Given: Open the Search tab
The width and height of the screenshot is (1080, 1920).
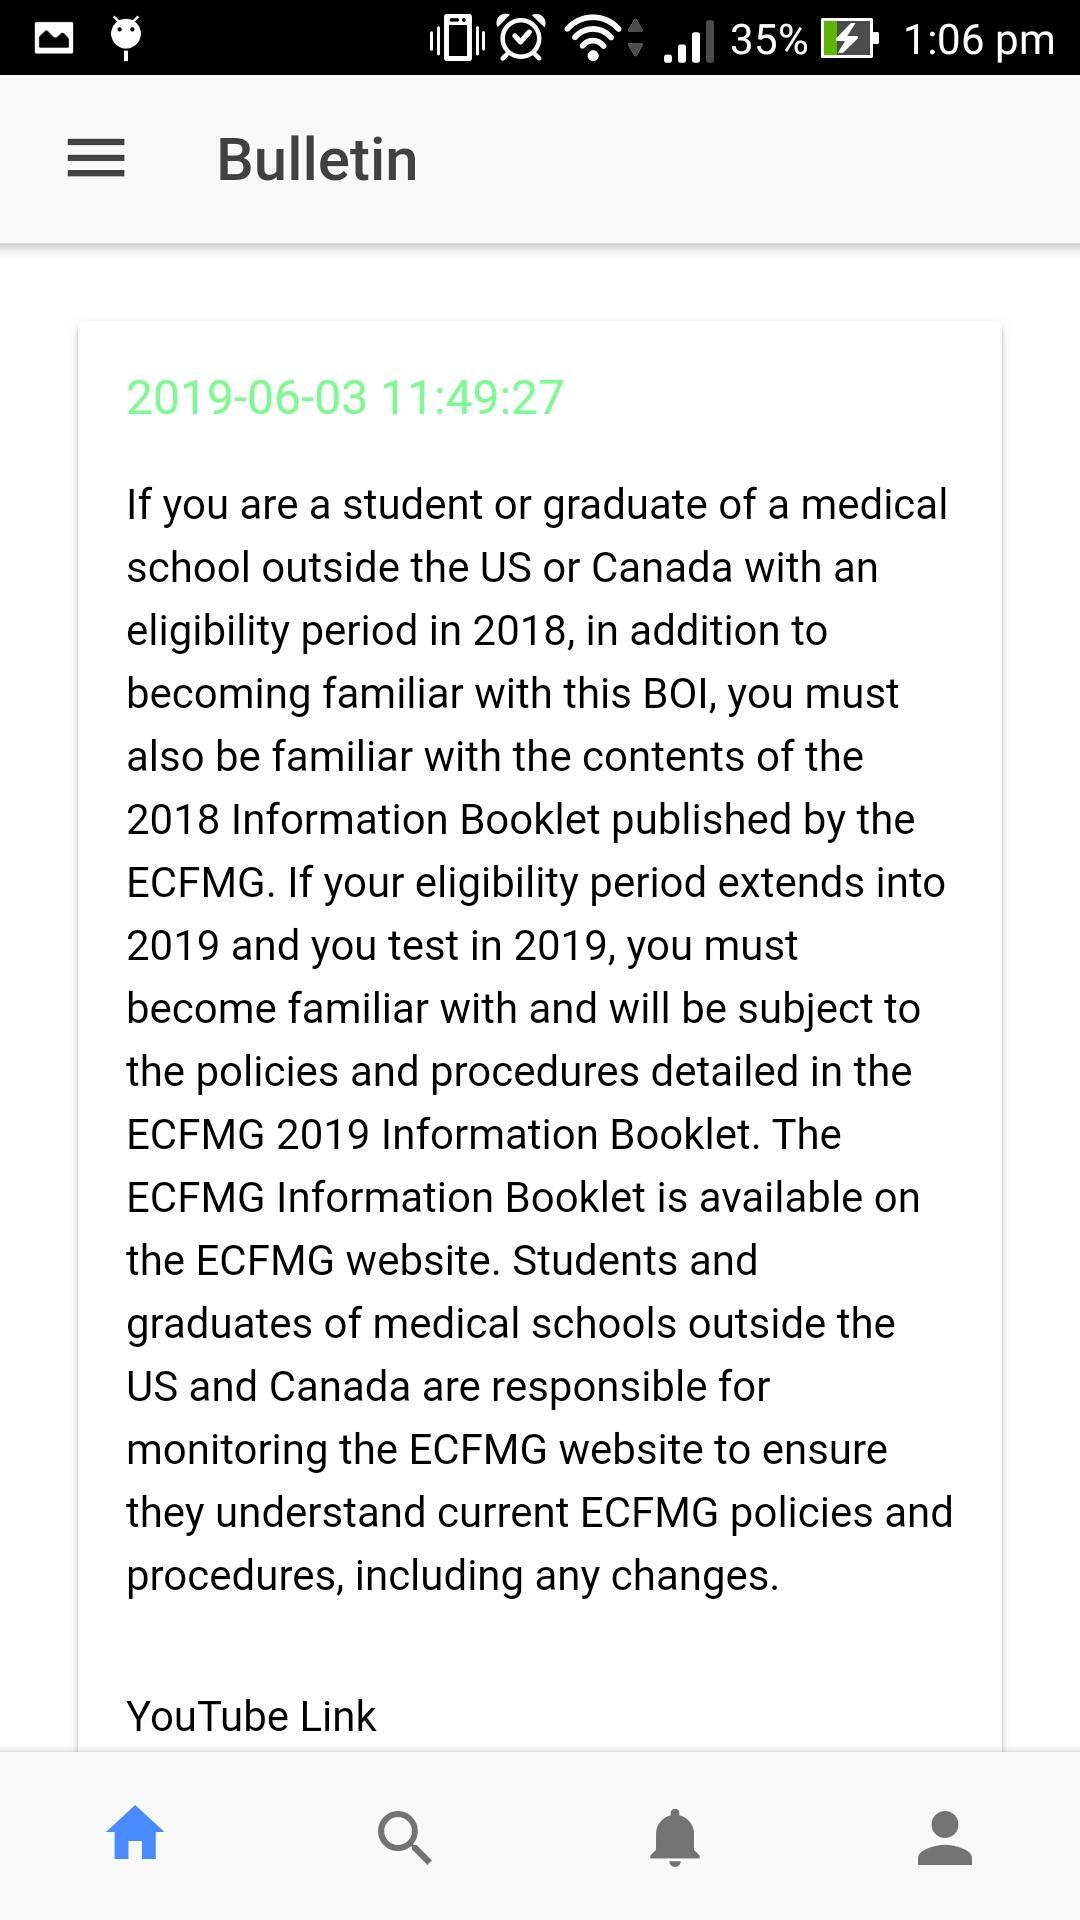Looking at the screenshot, I should [x=404, y=1837].
